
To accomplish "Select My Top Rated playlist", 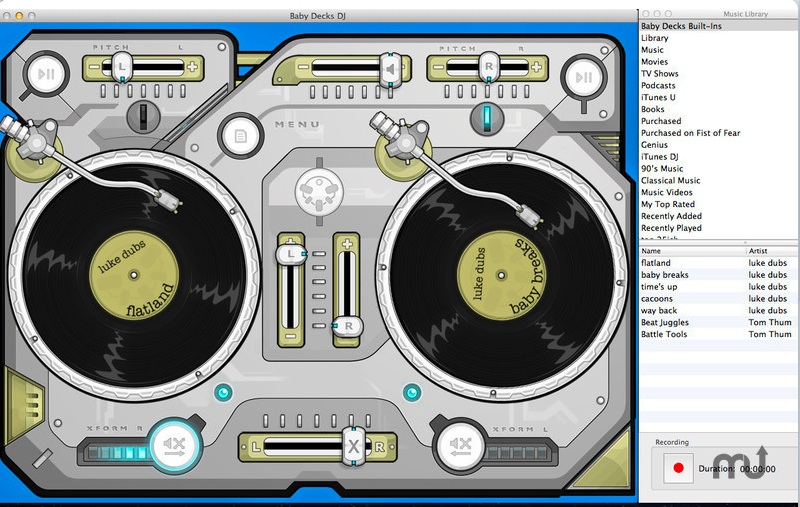I will point(718,204).
